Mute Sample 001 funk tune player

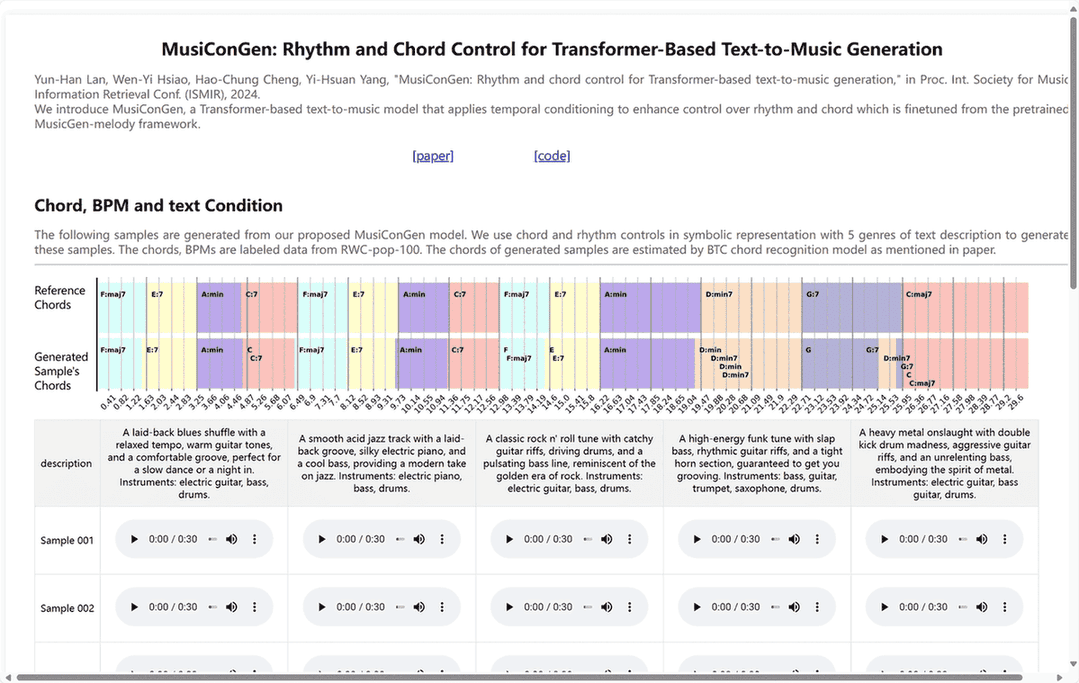[x=794, y=539]
